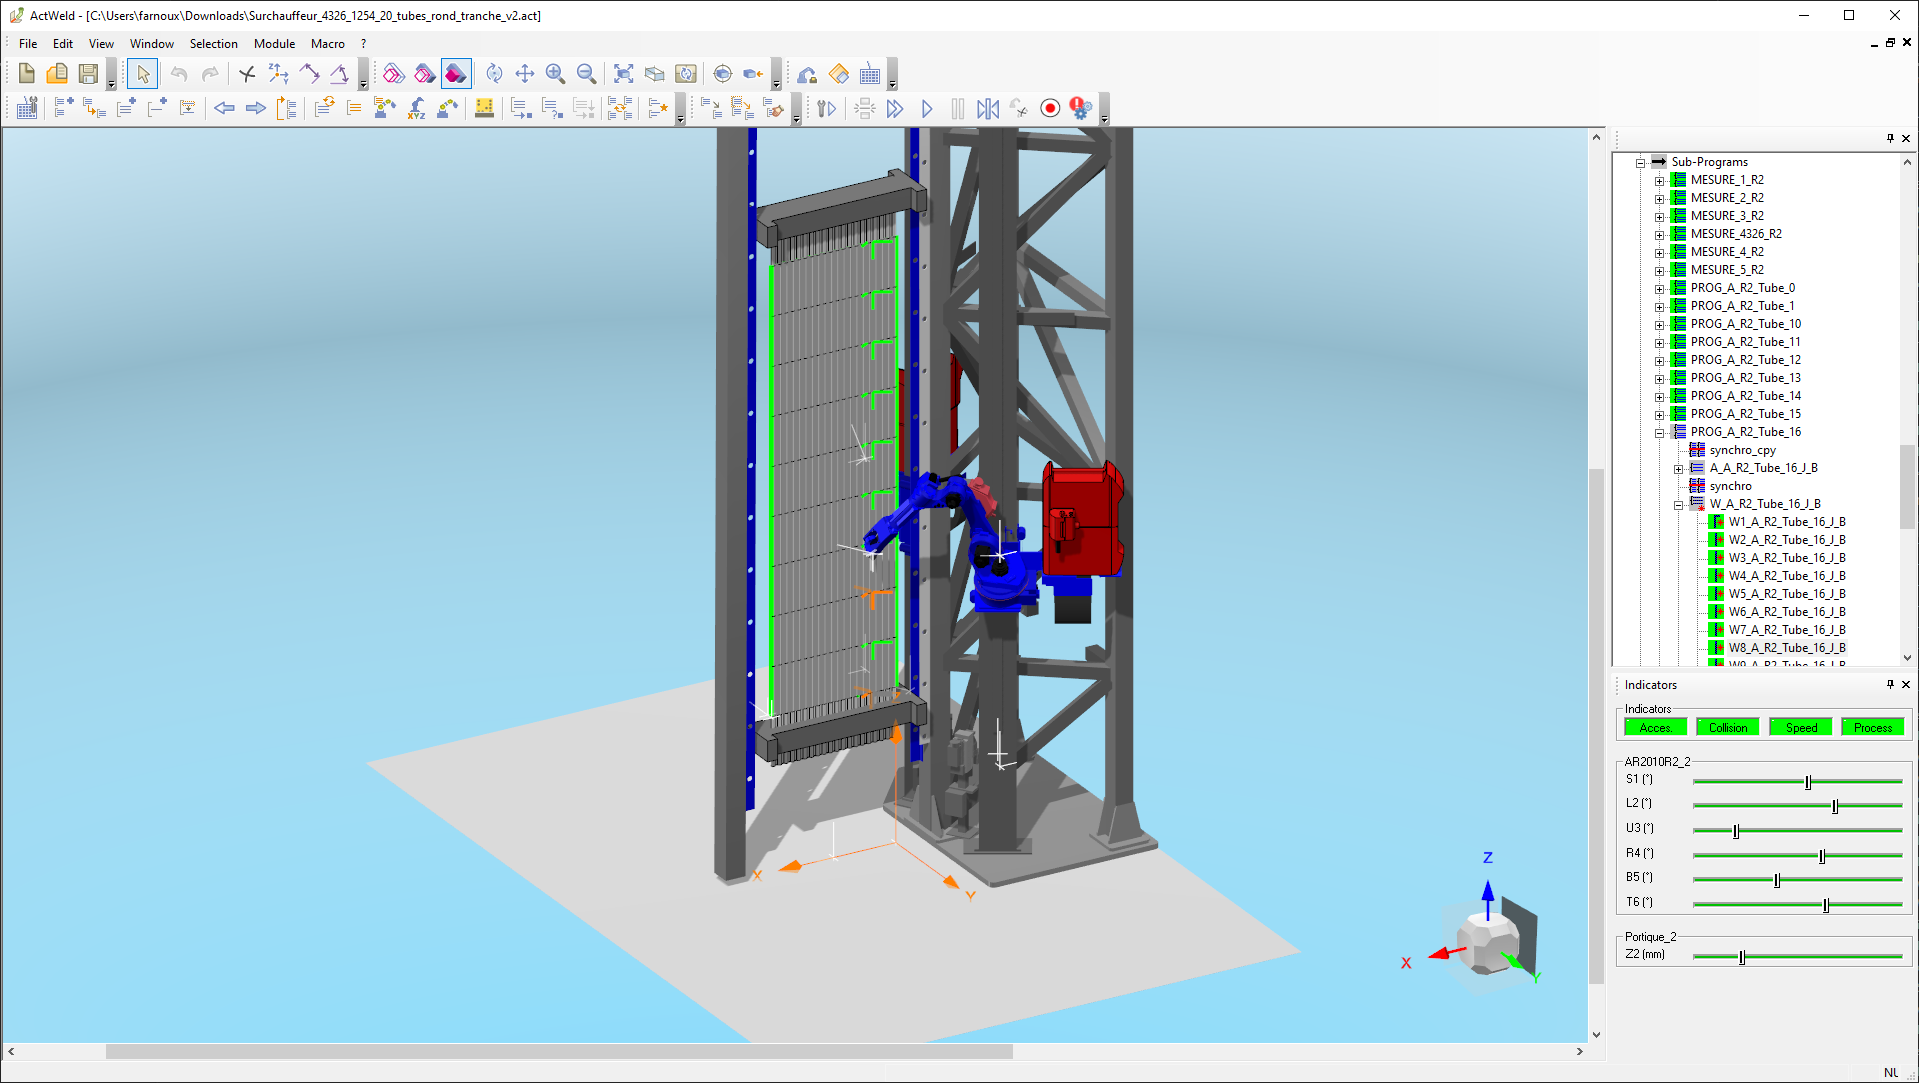Click the green Speed indicator button

[x=1800, y=728]
